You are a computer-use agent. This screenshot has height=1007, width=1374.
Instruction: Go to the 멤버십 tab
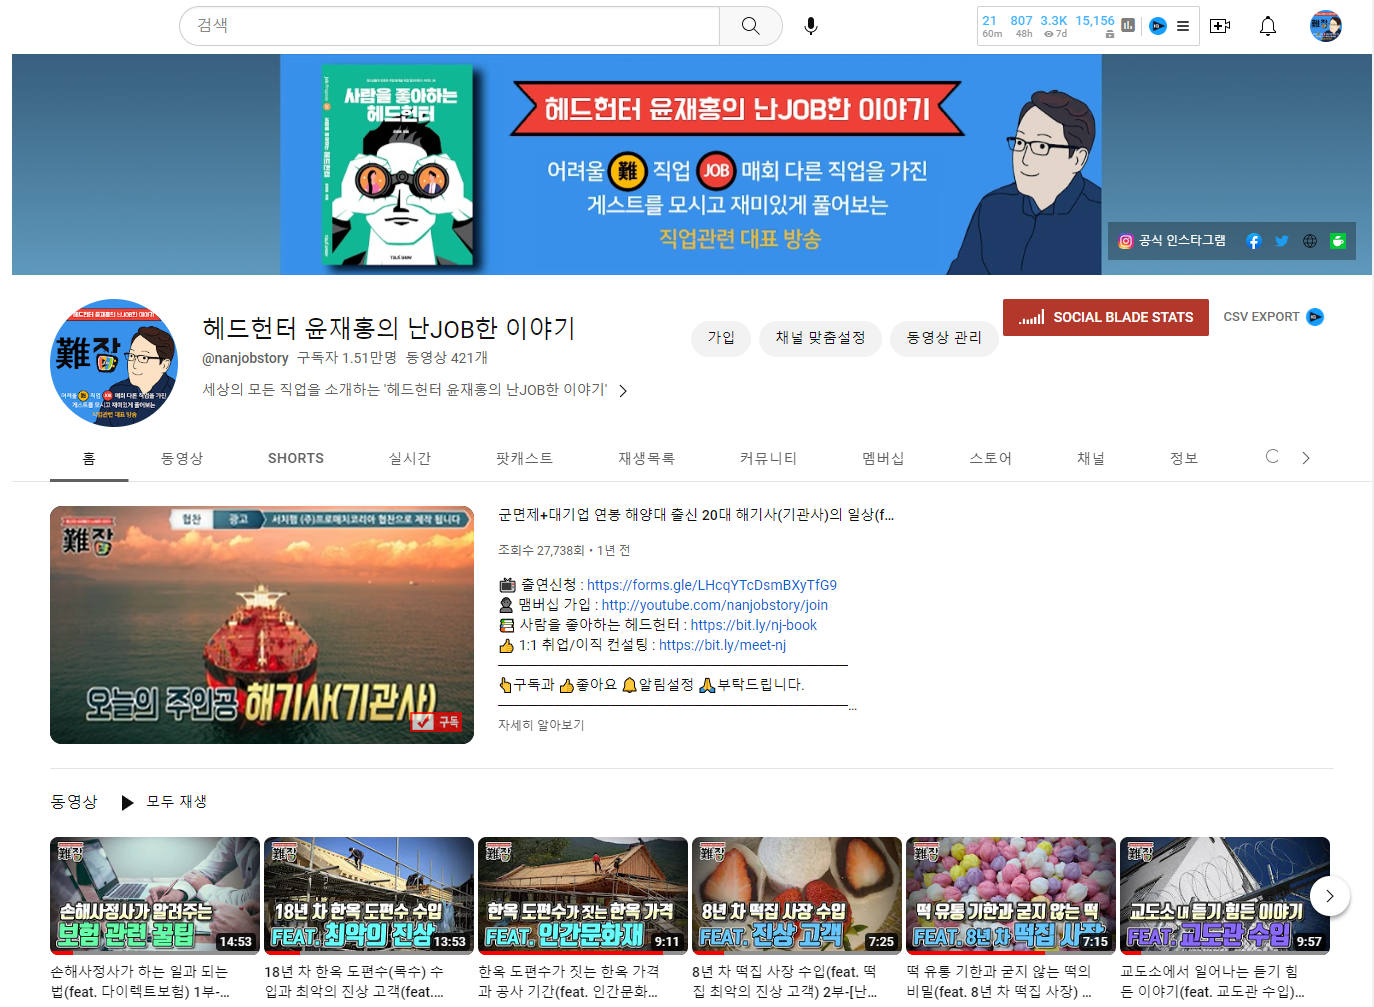[883, 458]
